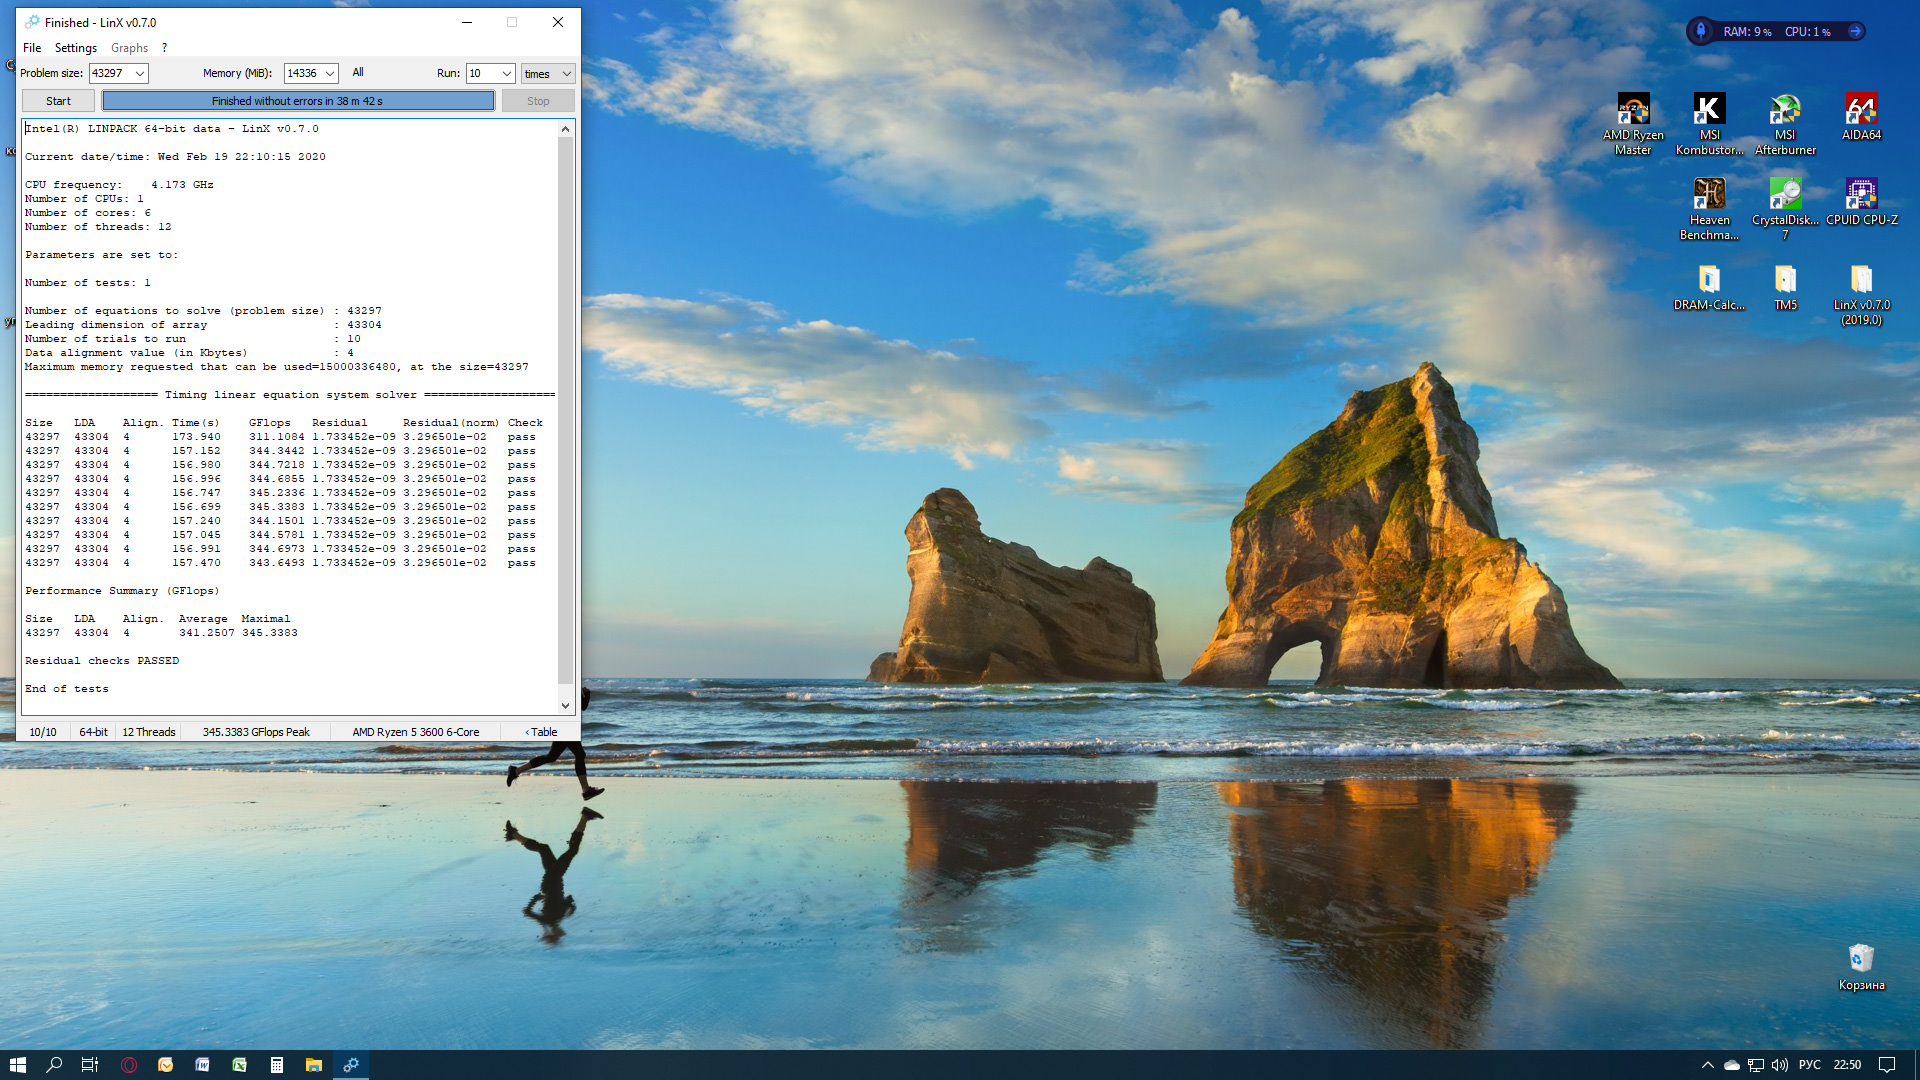Open the times unit dropdown

pyautogui.click(x=566, y=73)
